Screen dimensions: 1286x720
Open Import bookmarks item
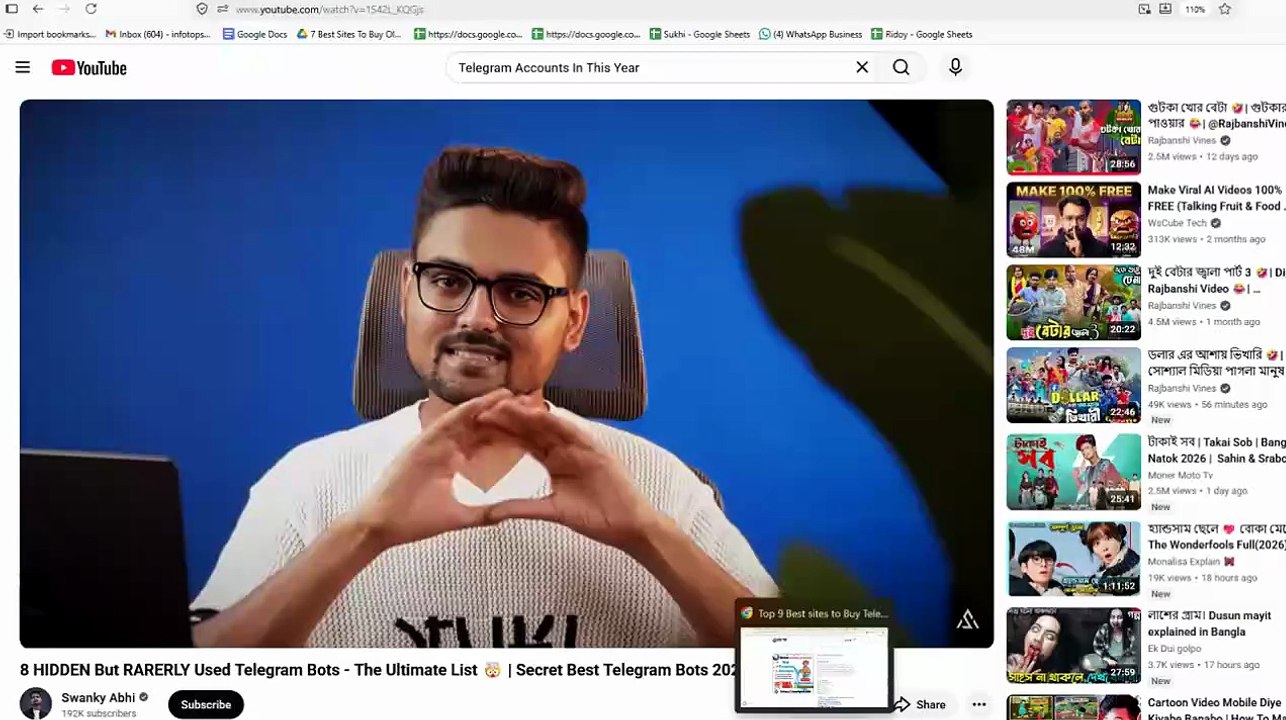click(49, 34)
